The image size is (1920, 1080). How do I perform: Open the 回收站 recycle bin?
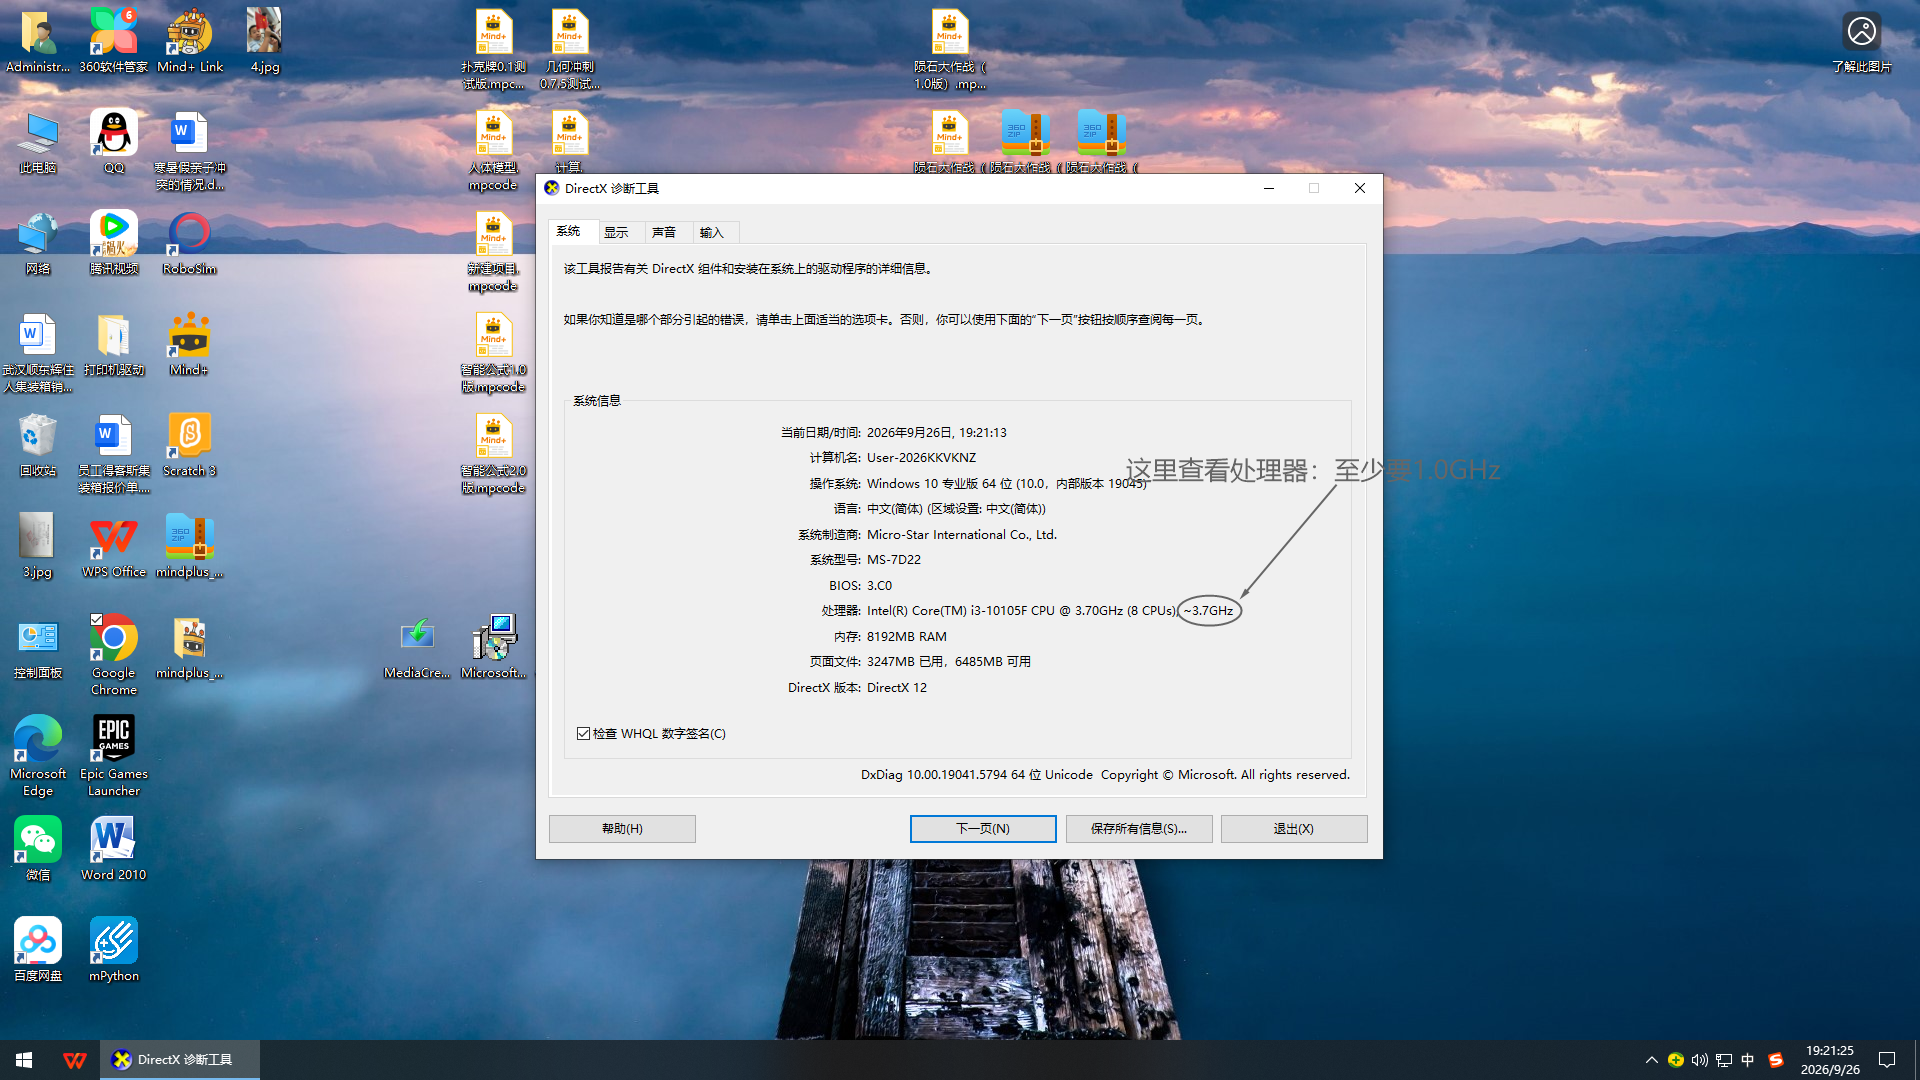[x=38, y=445]
